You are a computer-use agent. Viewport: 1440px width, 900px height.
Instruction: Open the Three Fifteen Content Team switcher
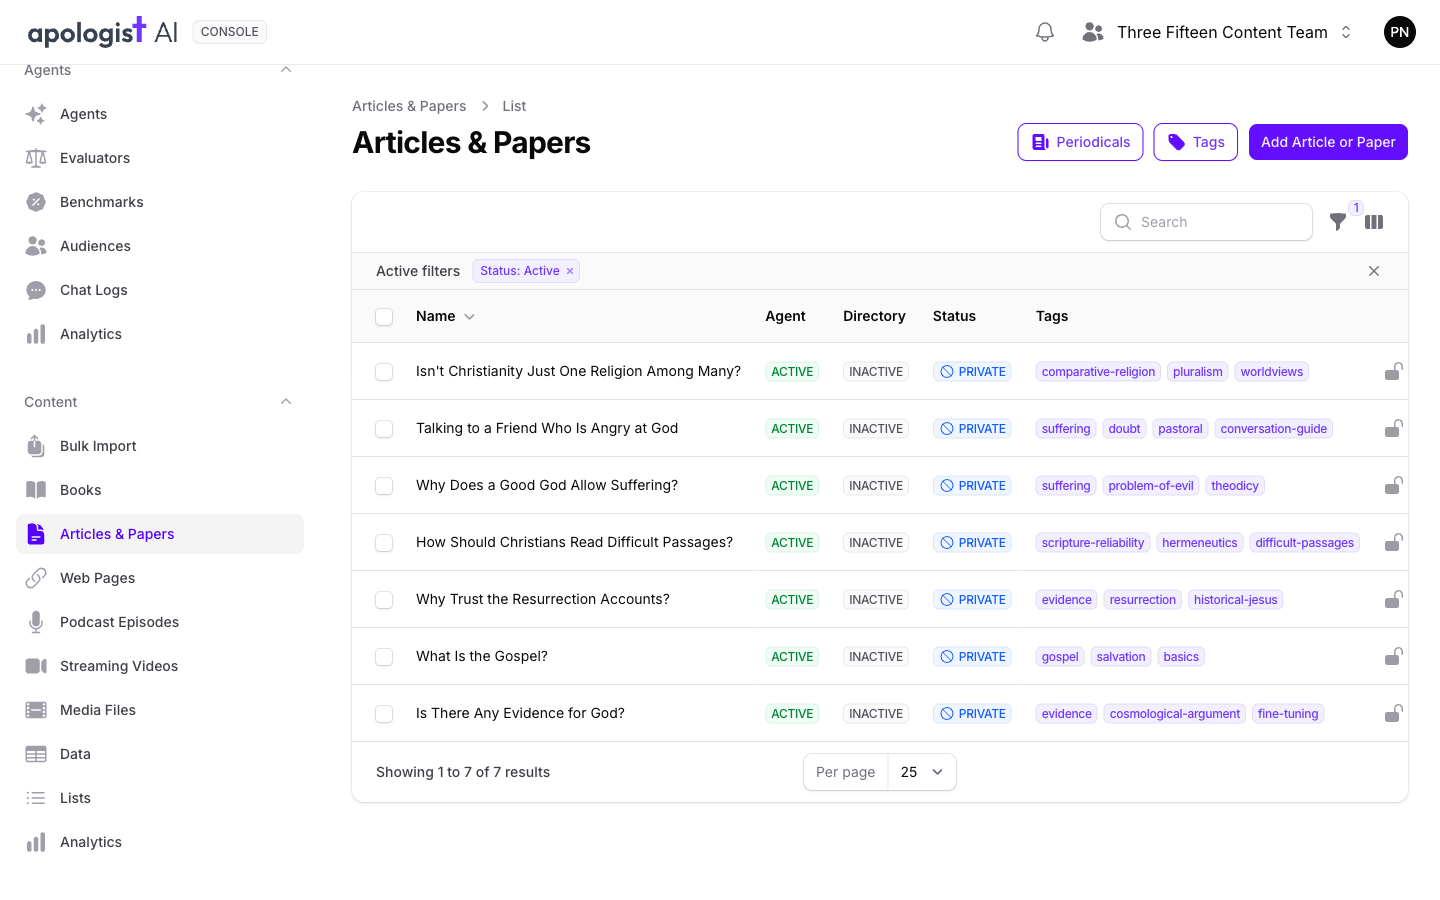click(1217, 32)
